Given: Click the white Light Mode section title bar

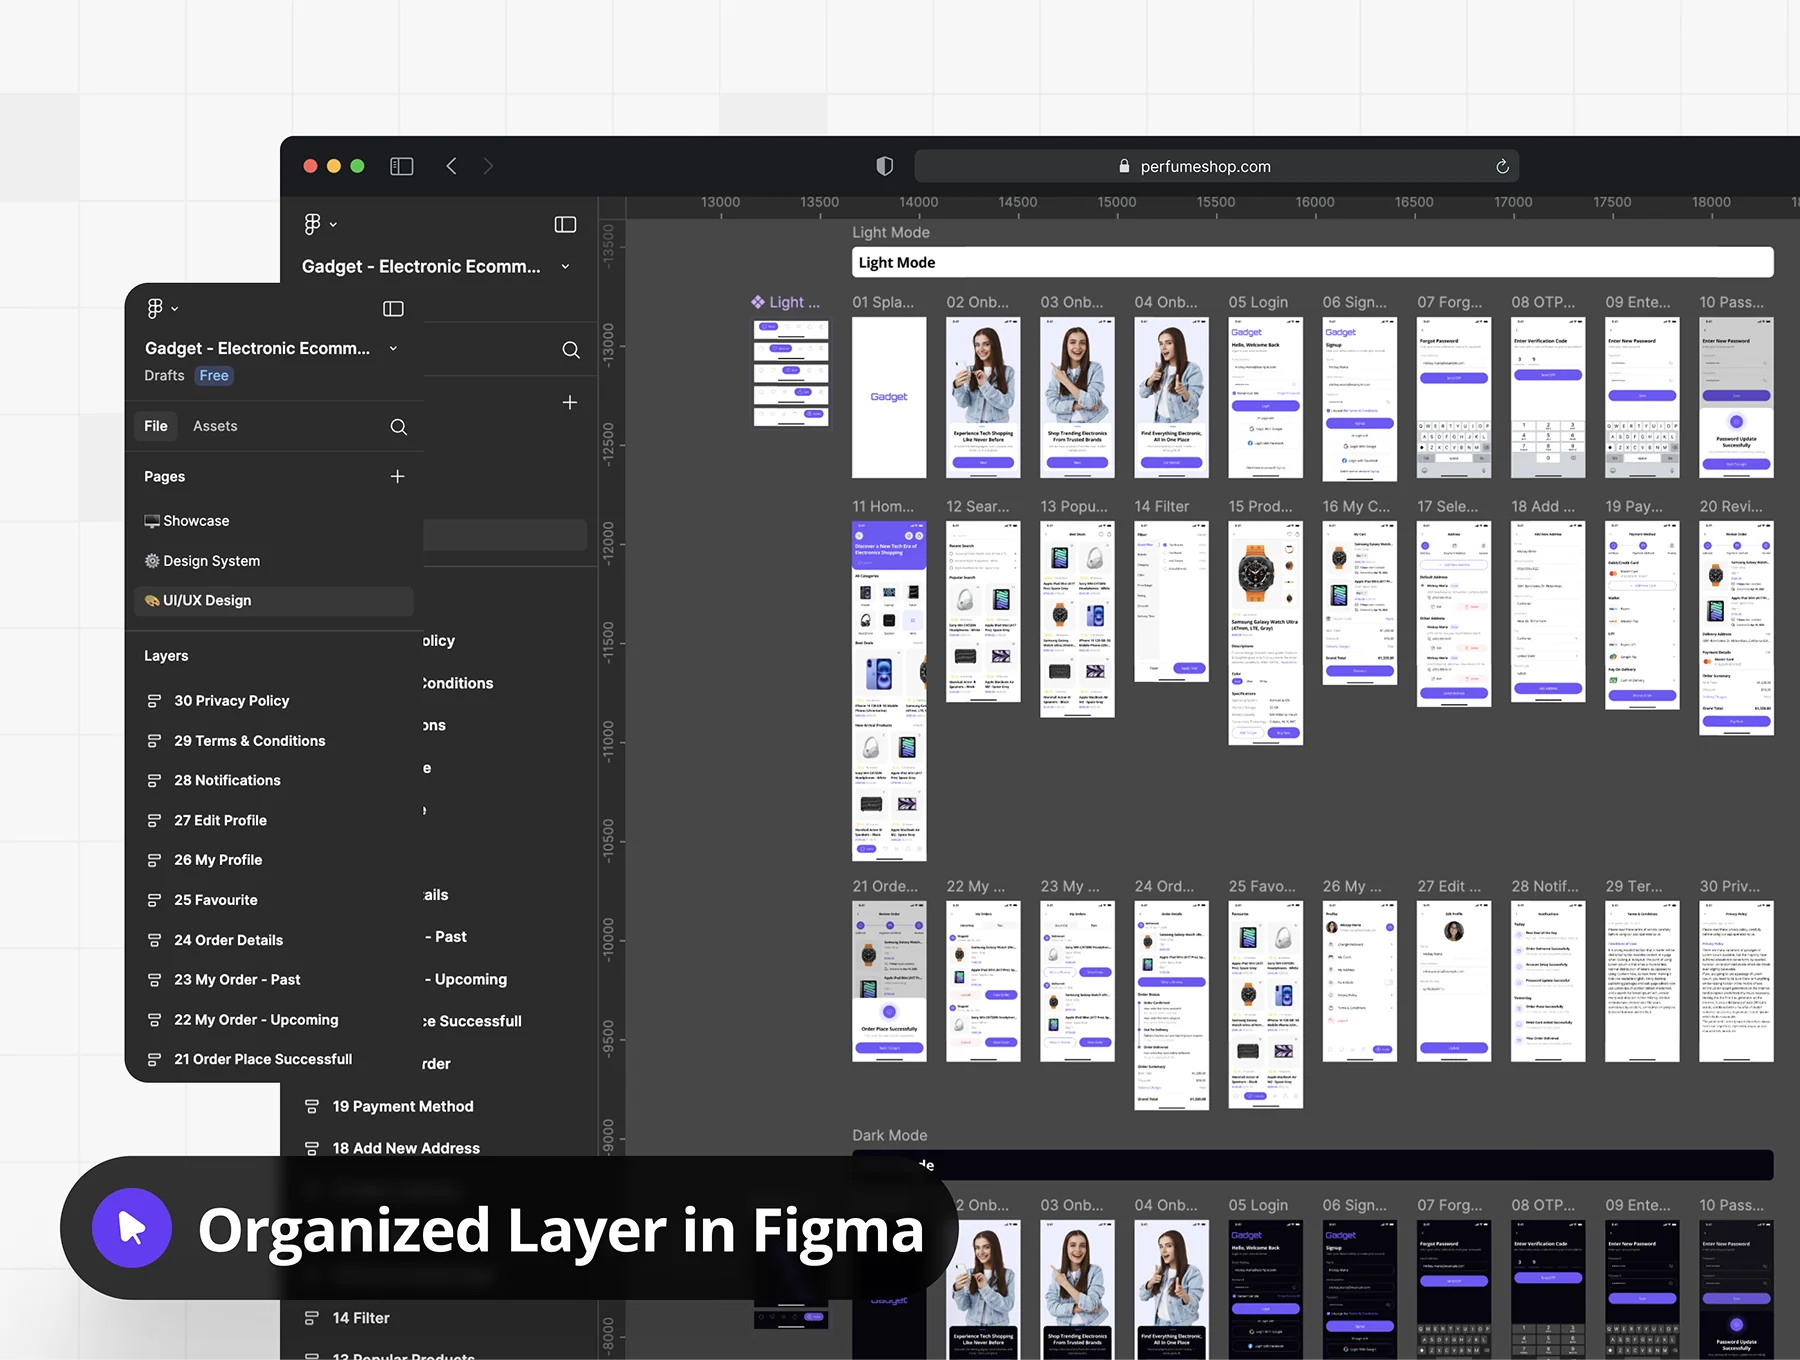Looking at the screenshot, I should point(1312,262).
